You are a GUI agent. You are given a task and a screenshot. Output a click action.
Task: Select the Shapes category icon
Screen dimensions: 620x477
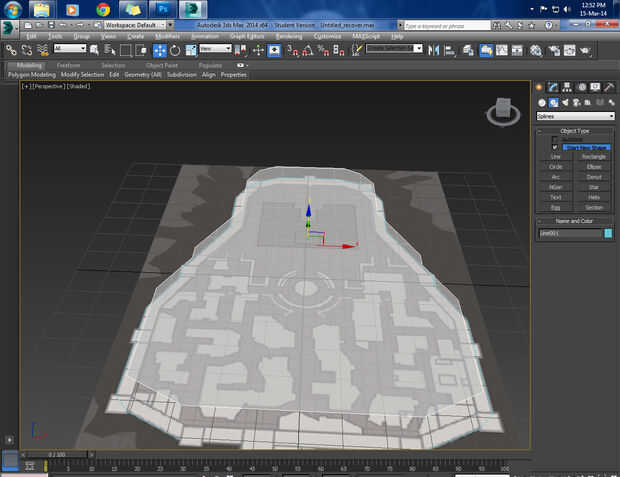[x=553, y=102]
